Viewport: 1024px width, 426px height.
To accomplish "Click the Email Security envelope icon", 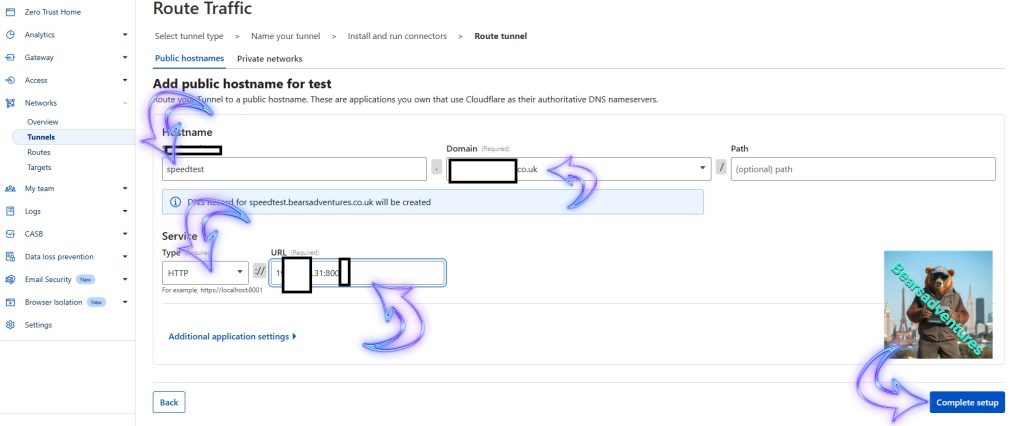I will click(x=10, y=279).
